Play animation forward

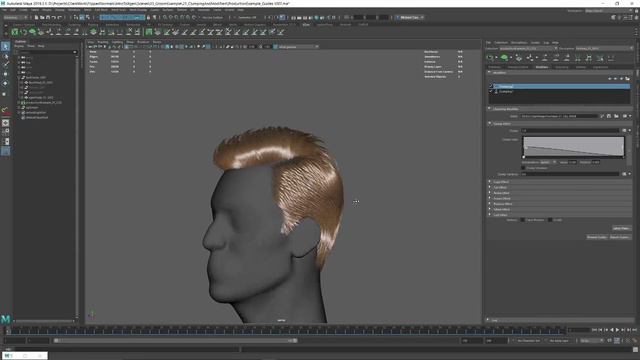point(617,330)
